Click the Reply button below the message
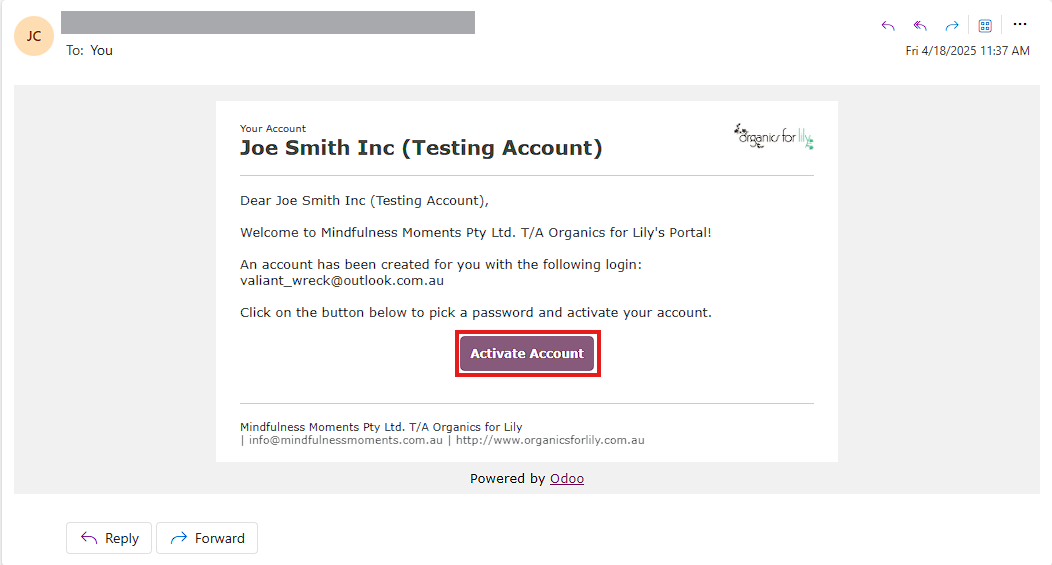Screen dimensions: 1052x565 109,538
